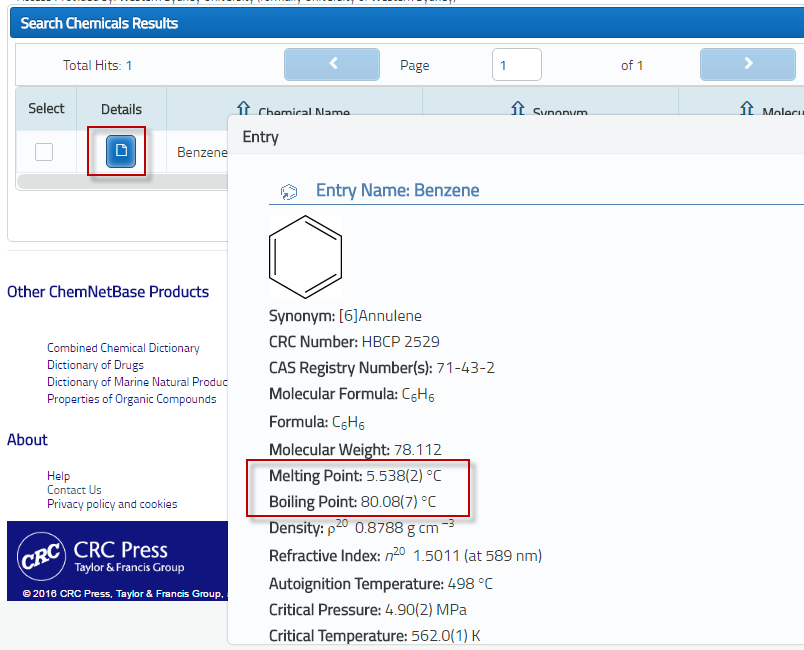The height and width of the screenshot is (650, 804).
Task: Open the details document icon for Benzene
Action: [x=121, y=151]
